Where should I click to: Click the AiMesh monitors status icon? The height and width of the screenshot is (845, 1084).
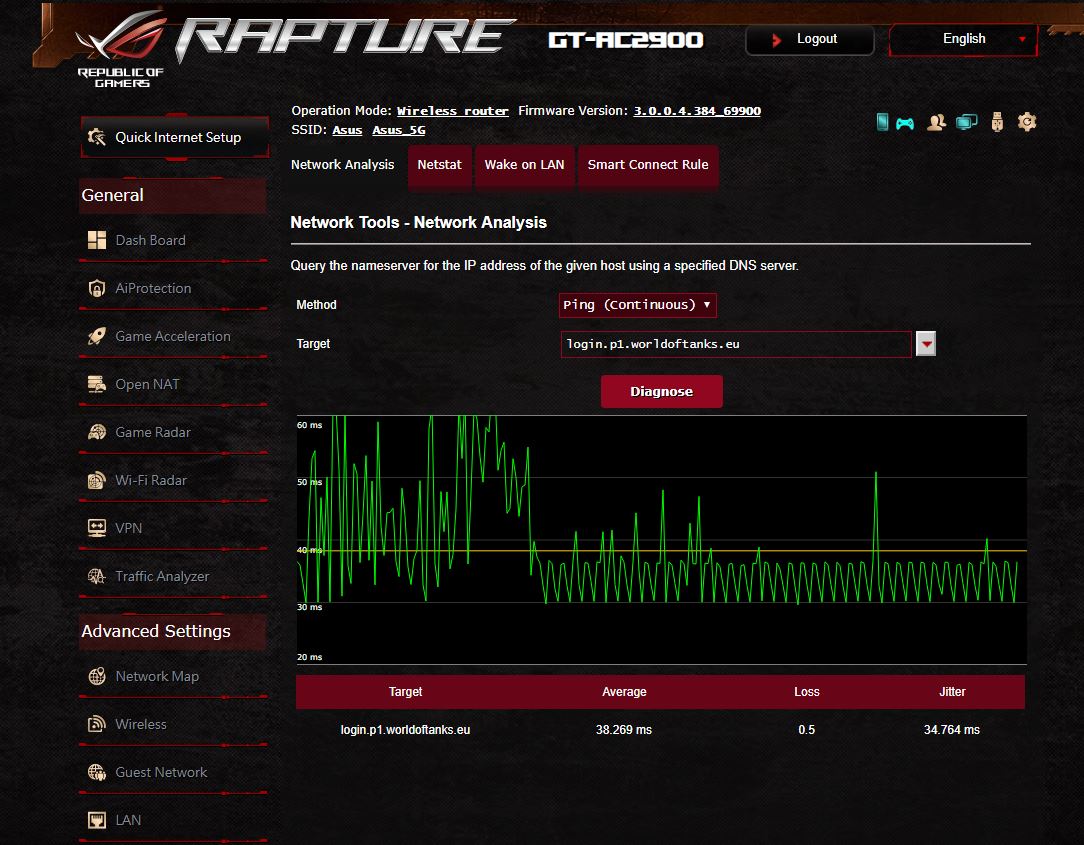click(x=966, y=122)
